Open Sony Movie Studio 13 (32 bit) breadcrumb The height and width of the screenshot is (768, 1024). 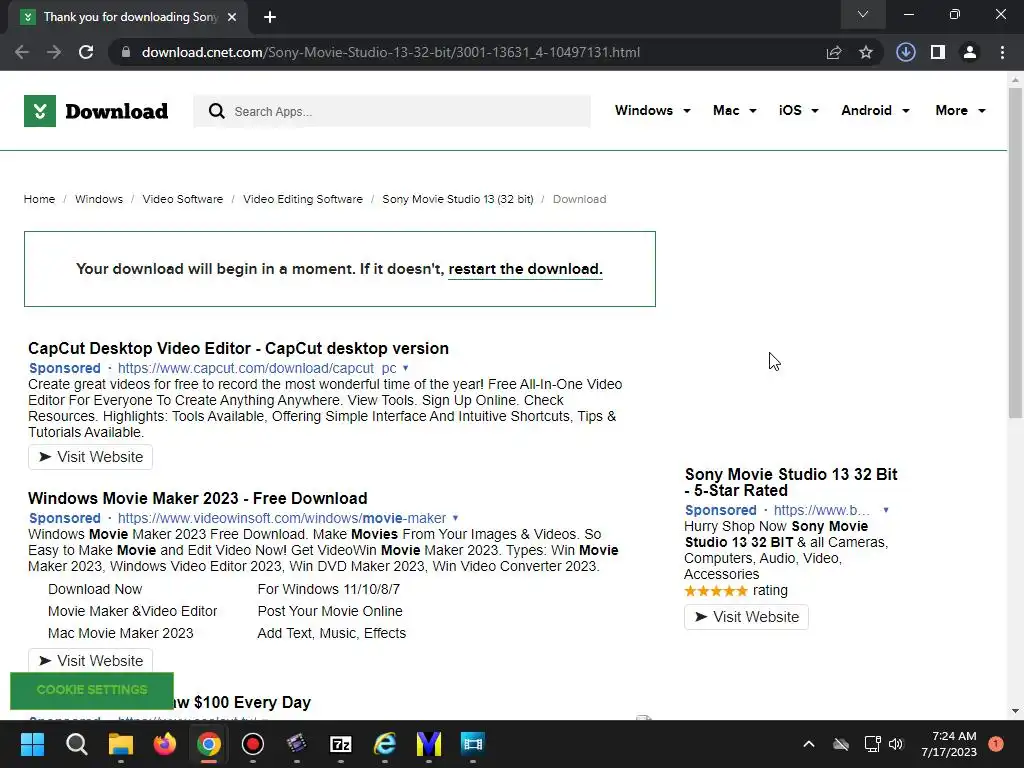point(458,199)
